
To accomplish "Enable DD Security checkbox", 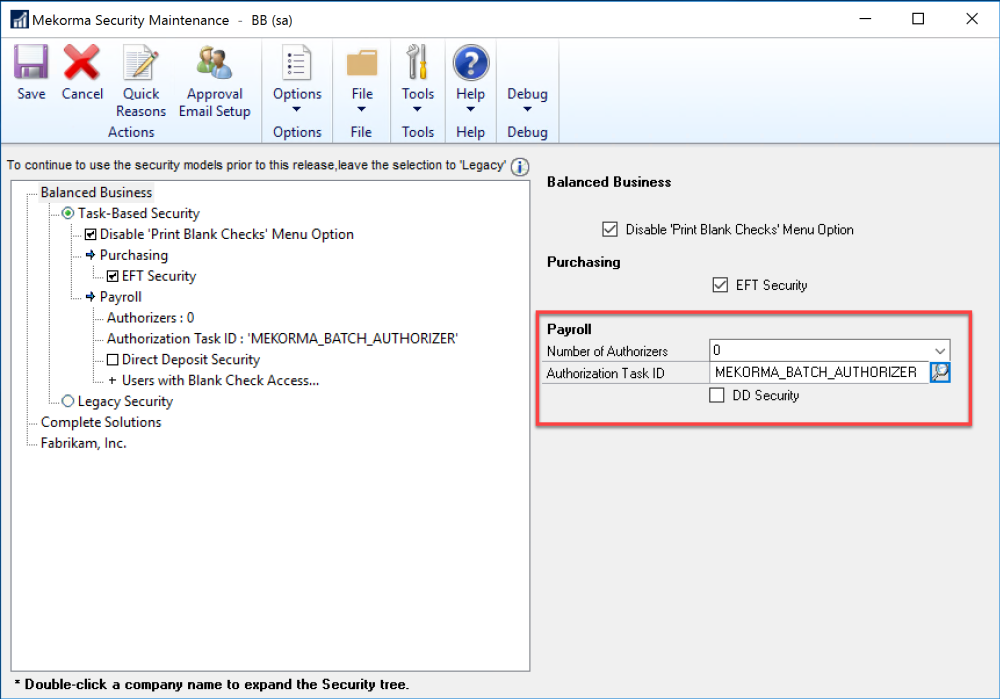I will pos(717,395).
